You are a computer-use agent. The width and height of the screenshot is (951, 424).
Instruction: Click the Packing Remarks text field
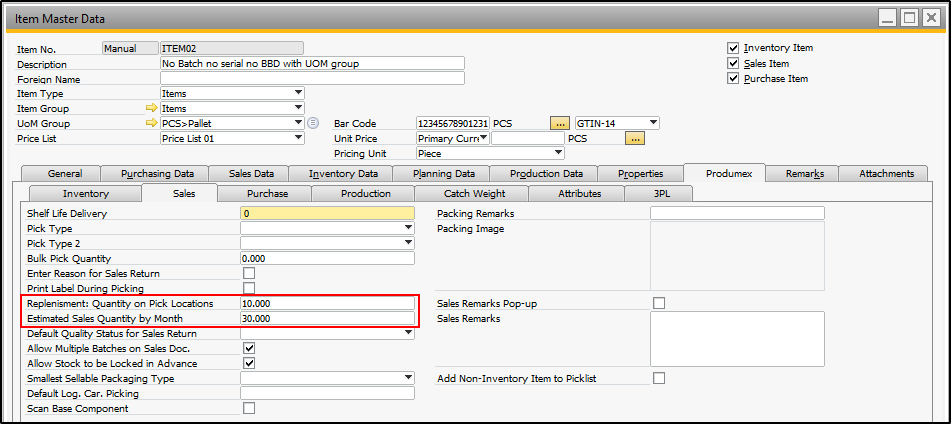point(737,213)
